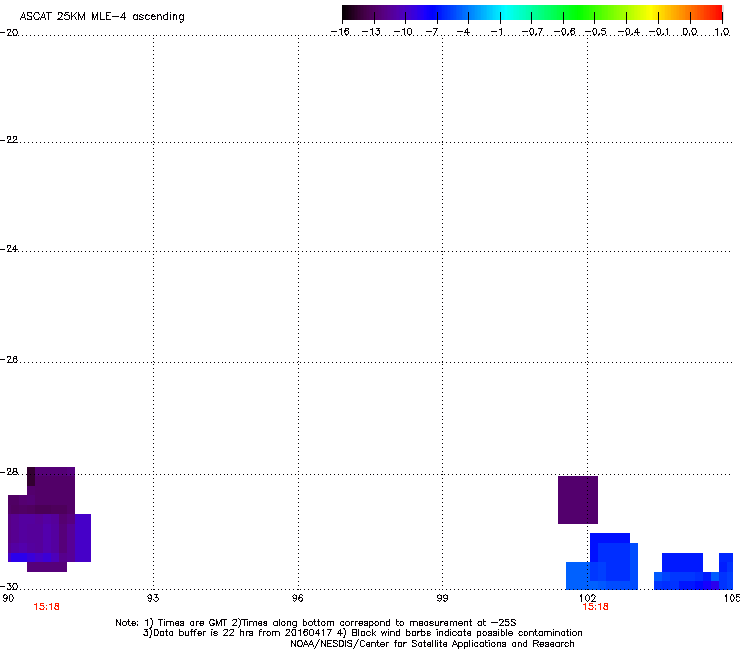The width and height of the screenshot is (740, 650).
Task: Click the -0.4 color bar label
Action: coord(629,32)
